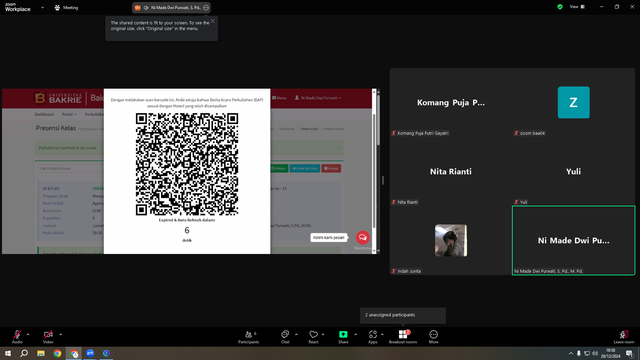Viewport: 640px width, 360px height.
Task: Open audio options arrow next to Audio
Action: click(x=28, y=334)
